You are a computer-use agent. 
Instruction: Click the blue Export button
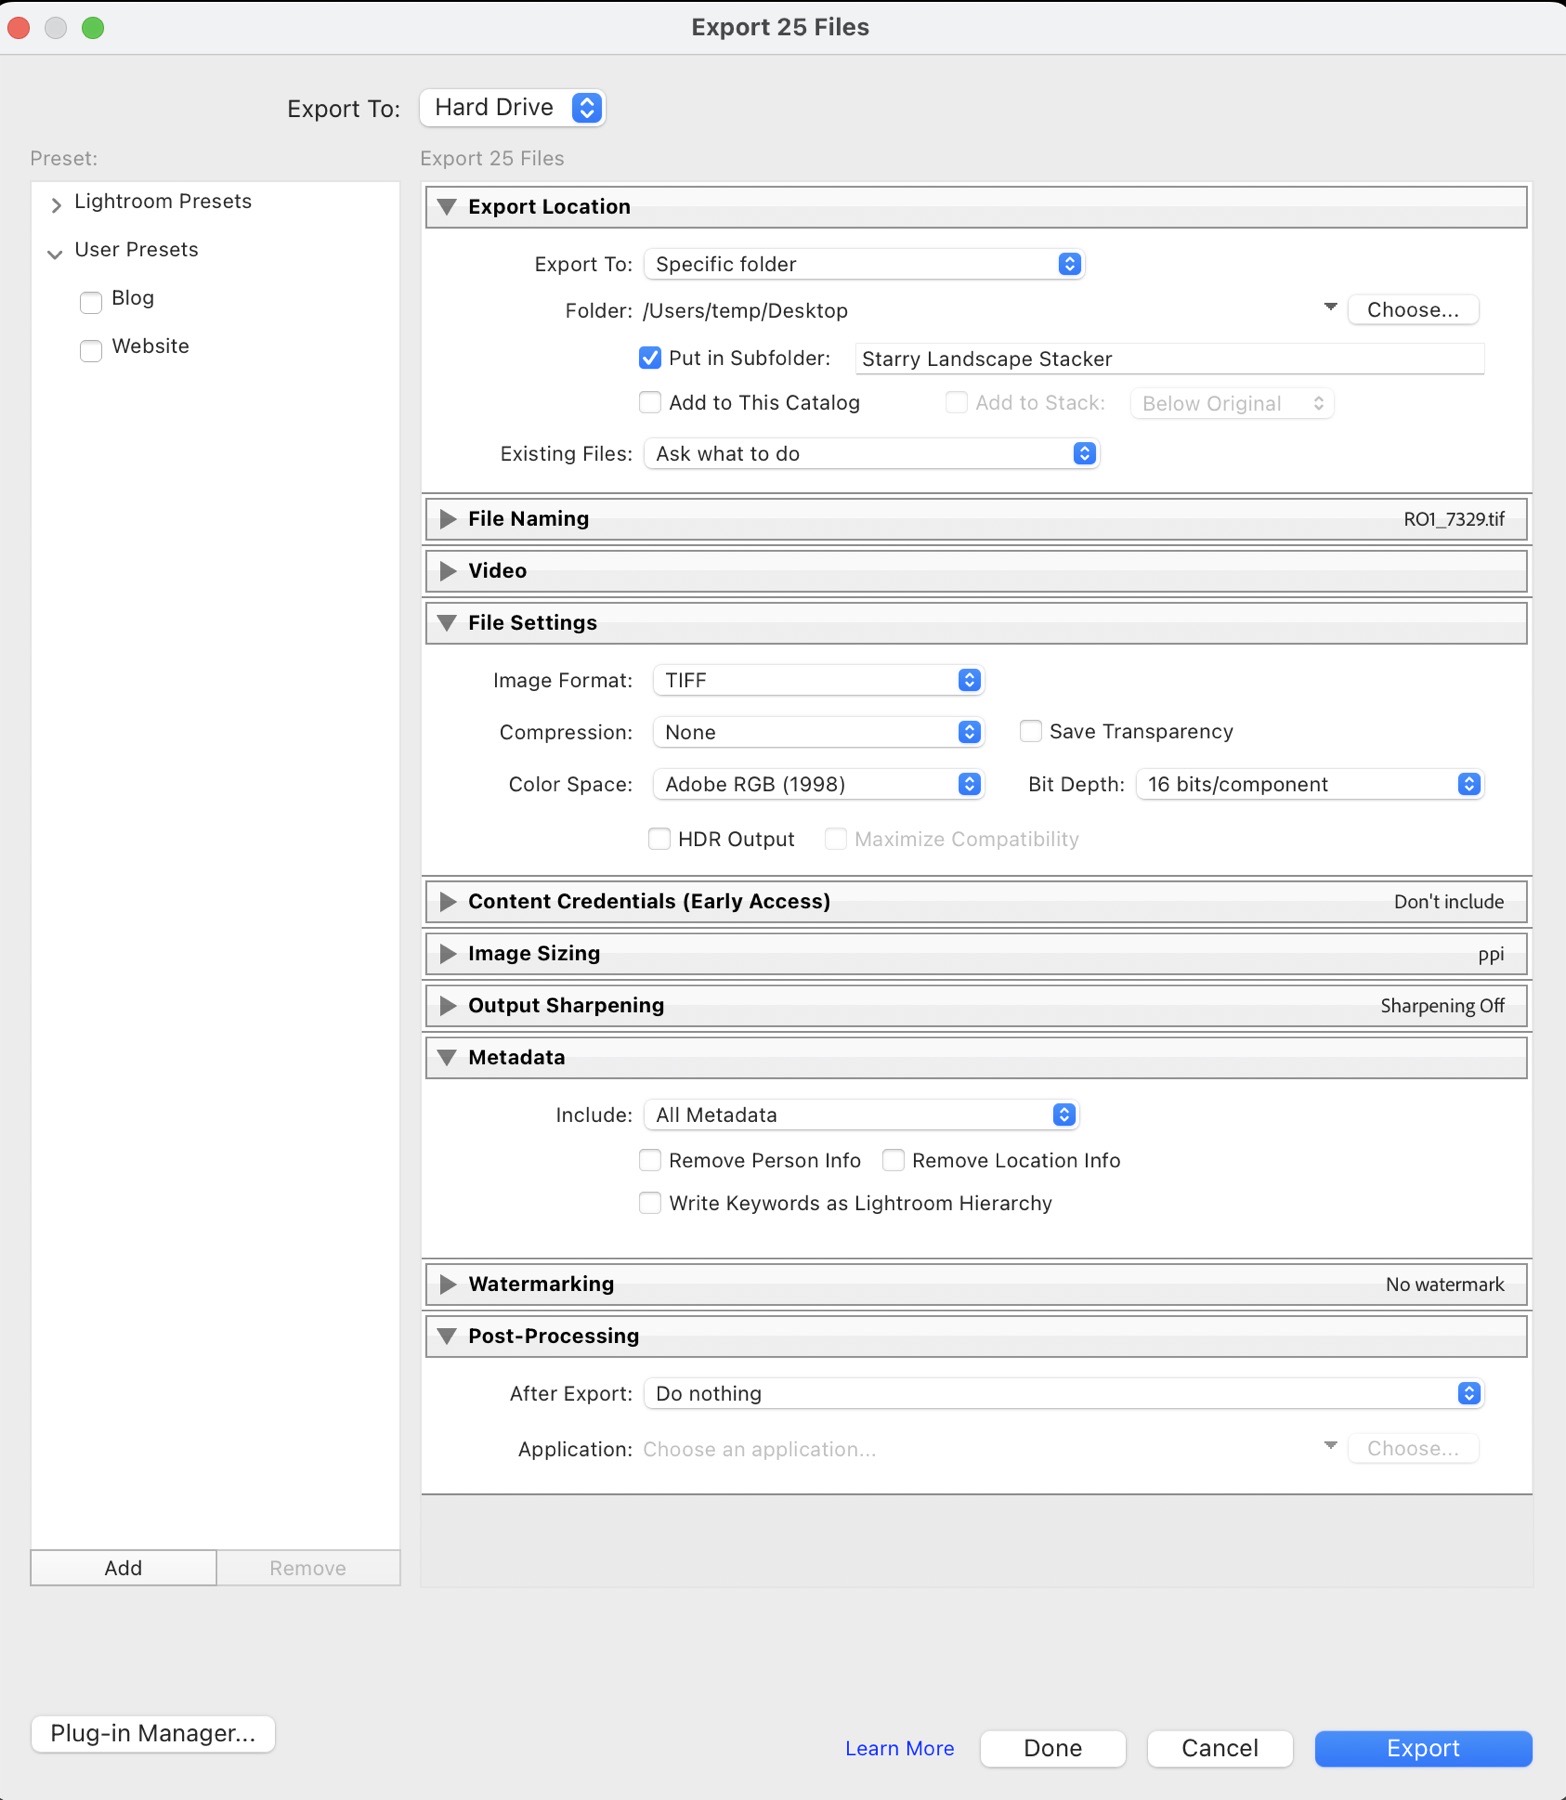(x=1423, y=1748)
